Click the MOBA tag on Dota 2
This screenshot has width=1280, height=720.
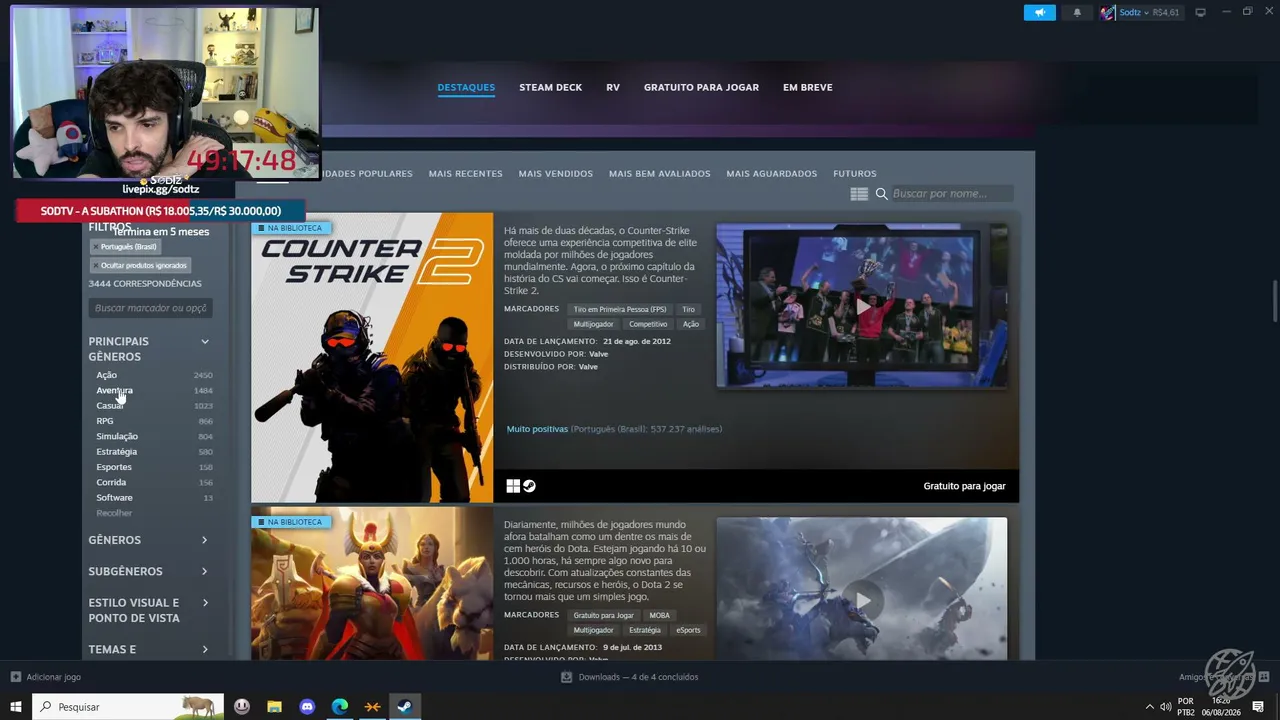(x=659, y=615)
